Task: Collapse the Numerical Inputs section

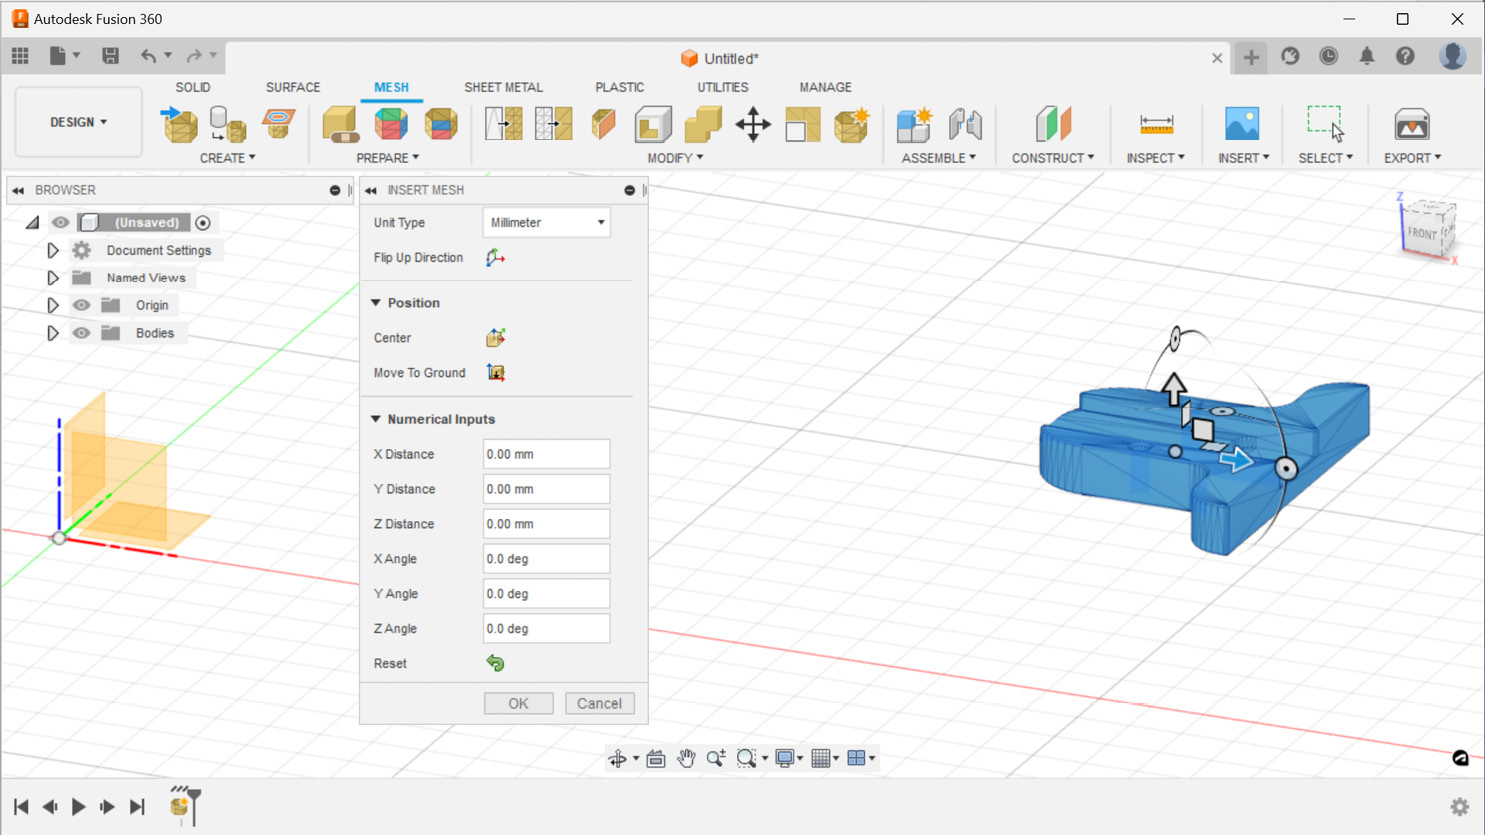Action: 376,419
